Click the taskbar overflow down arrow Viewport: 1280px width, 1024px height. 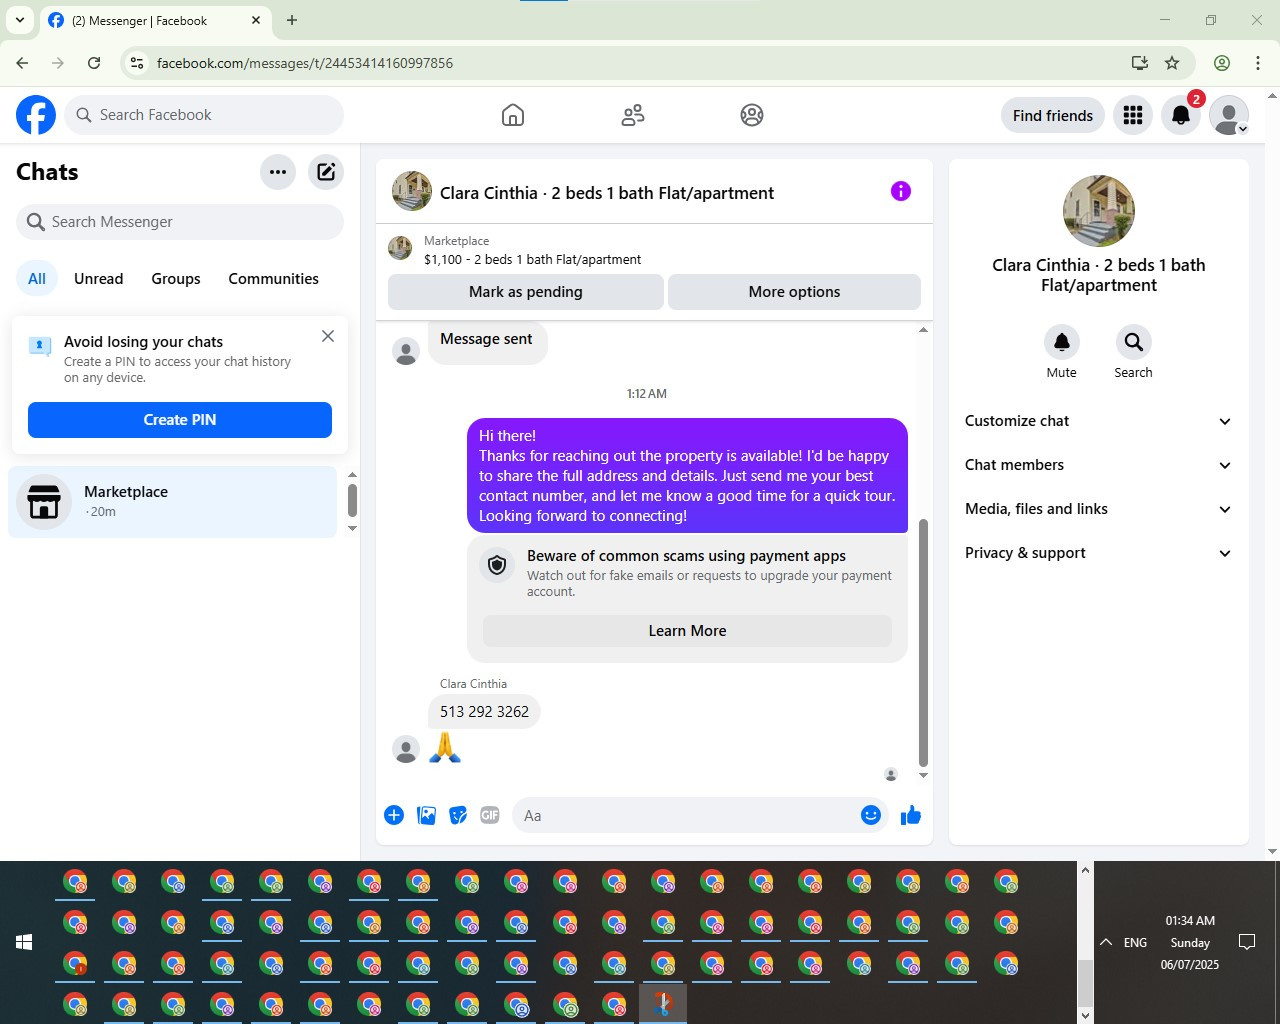(x=1085, y=1015)
